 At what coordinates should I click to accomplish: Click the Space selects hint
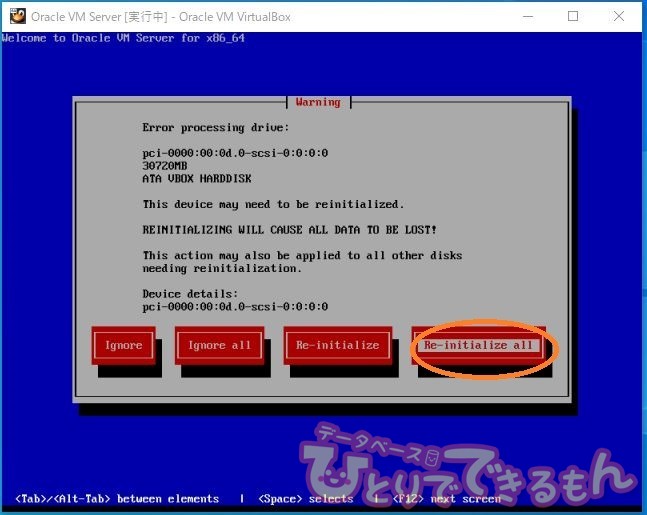305,498
